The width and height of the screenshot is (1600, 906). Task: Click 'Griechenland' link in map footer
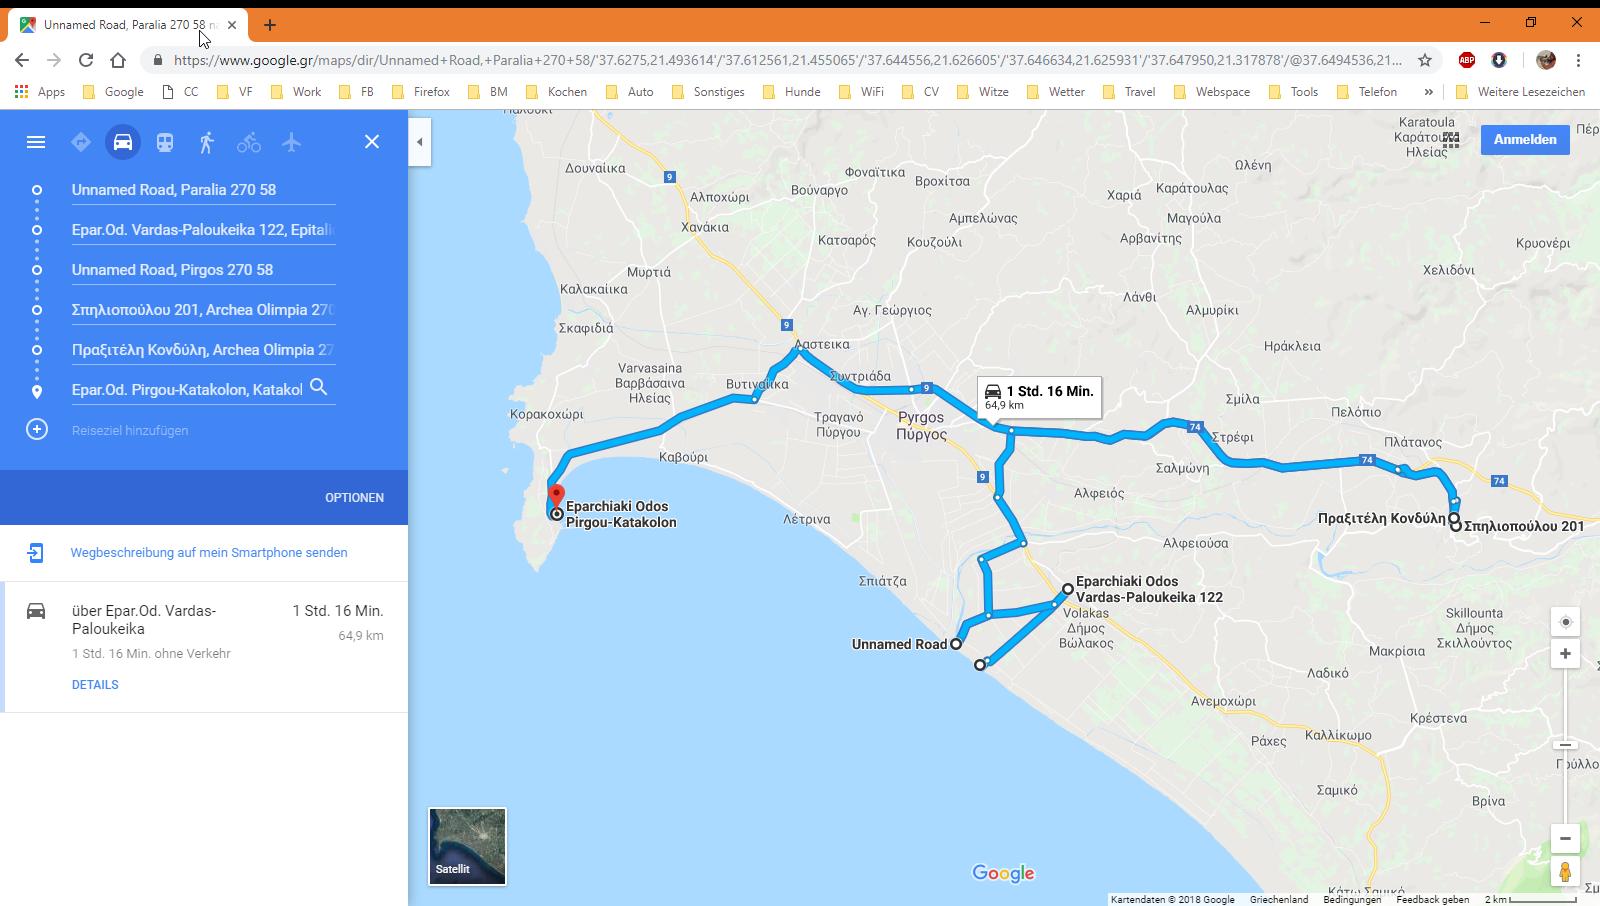tap(1279, 899)
